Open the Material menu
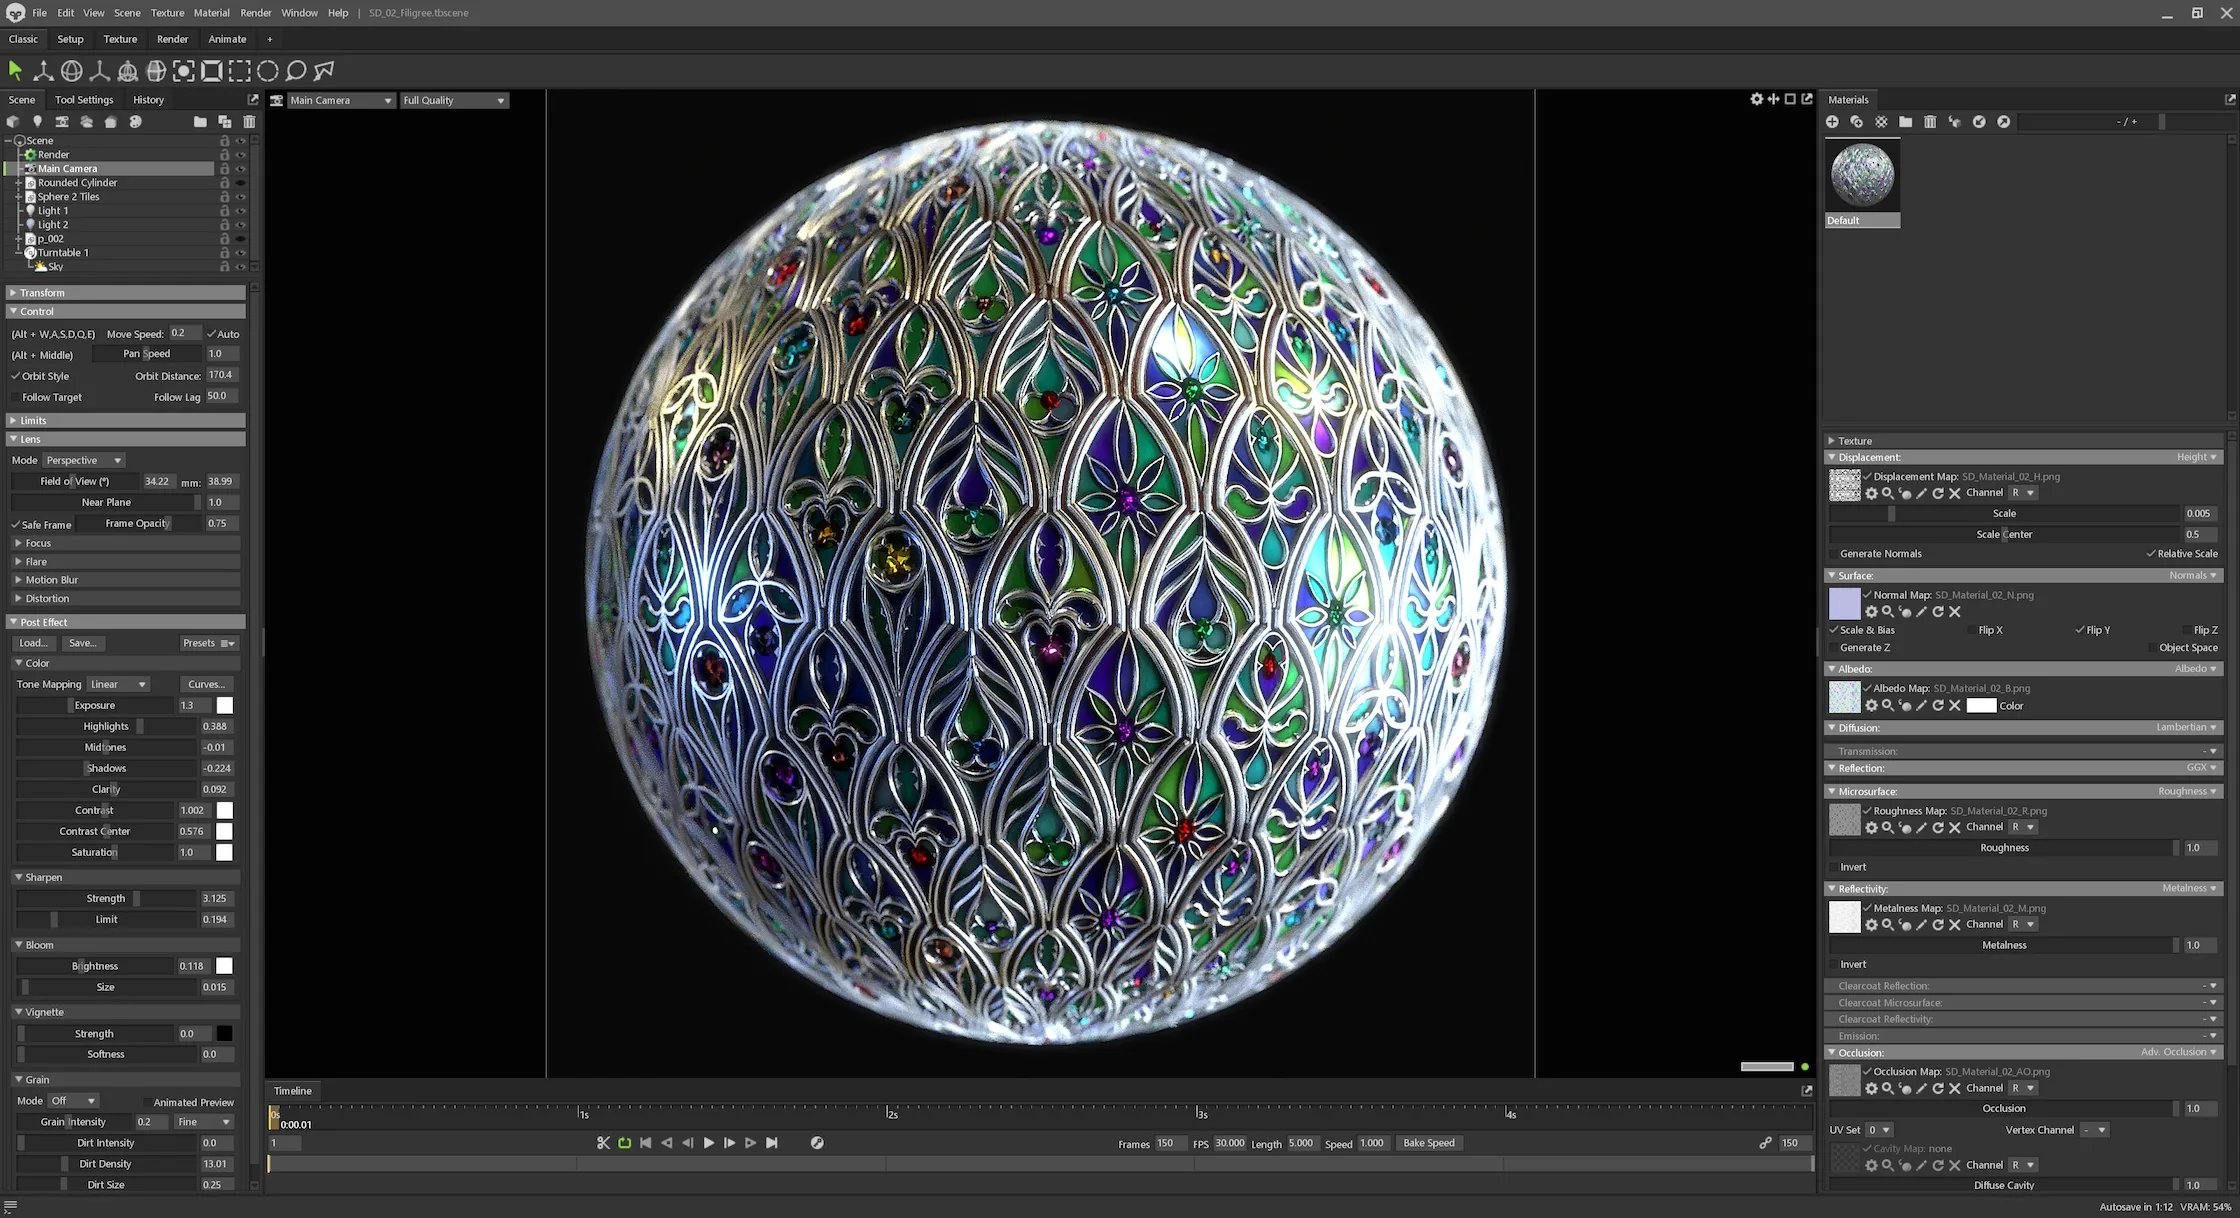 [x=211, y=13]
